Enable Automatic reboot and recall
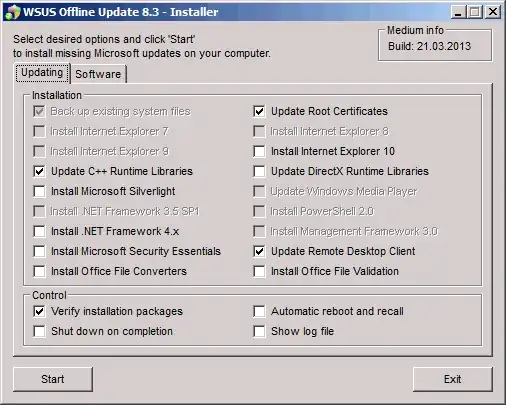The image size is (506, 405). pyautogui.click(x=259, y=311)
